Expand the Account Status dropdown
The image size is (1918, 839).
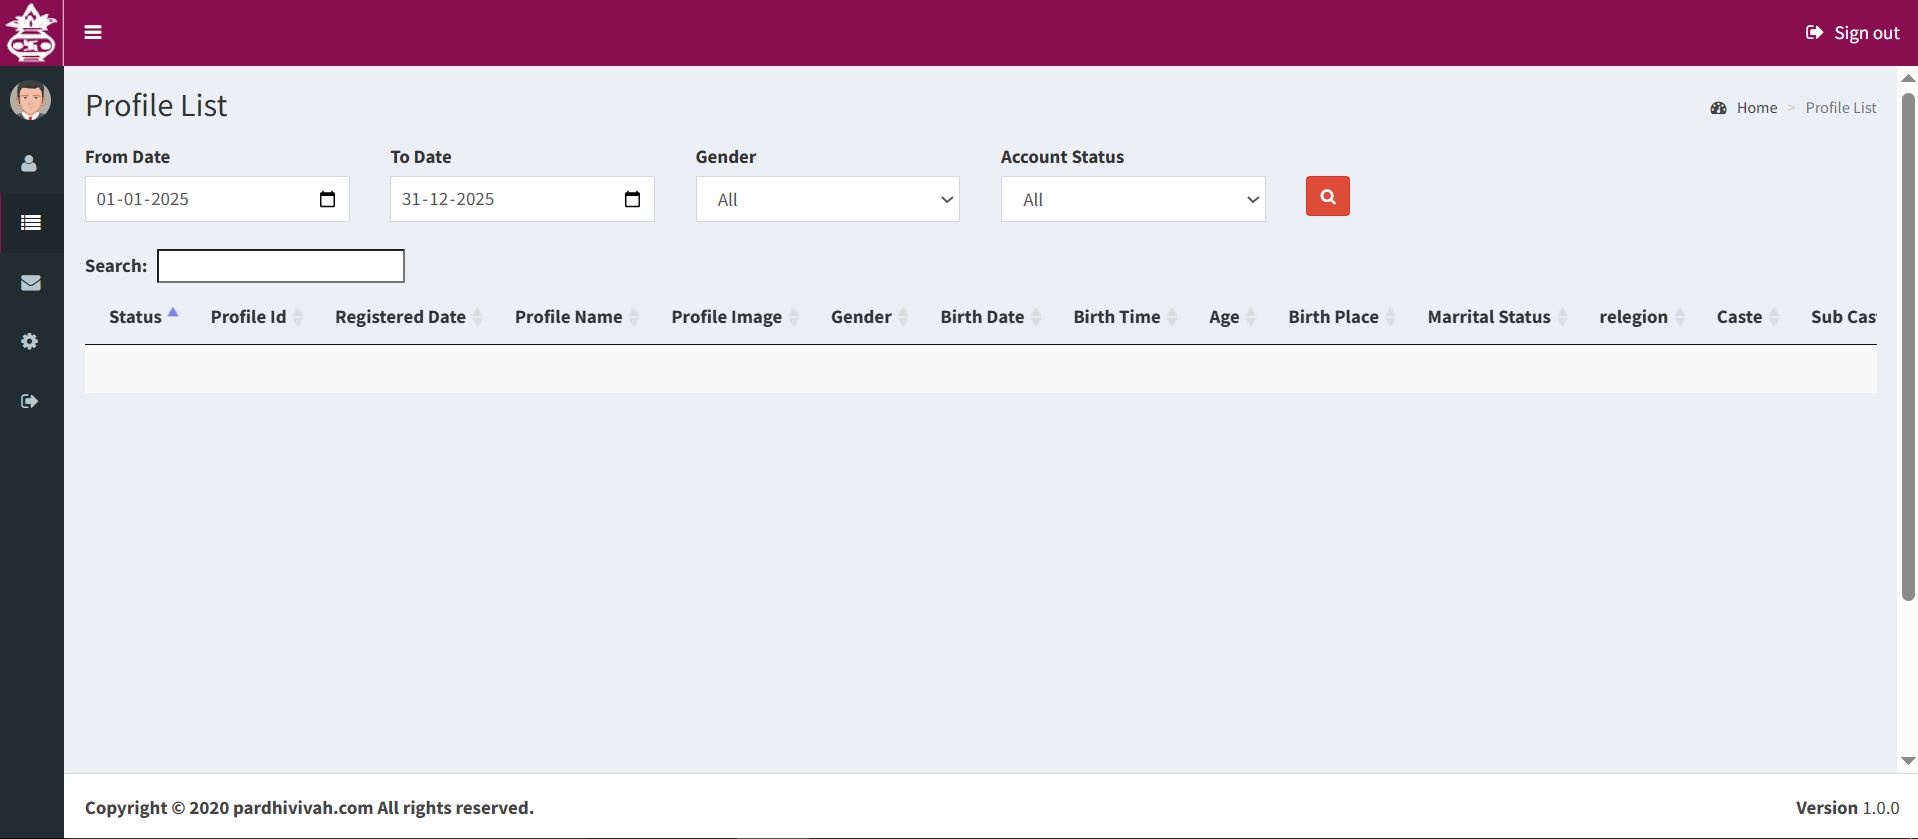tap(1132, 199)
